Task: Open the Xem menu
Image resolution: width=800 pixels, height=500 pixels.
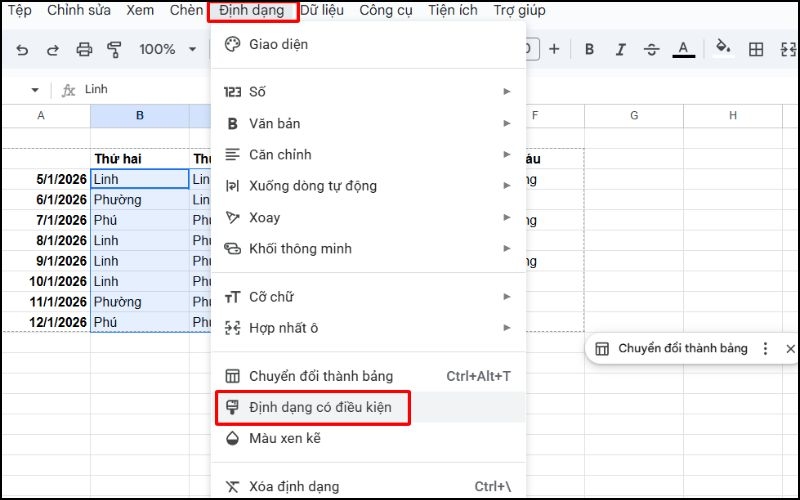Action: point(140,10)
